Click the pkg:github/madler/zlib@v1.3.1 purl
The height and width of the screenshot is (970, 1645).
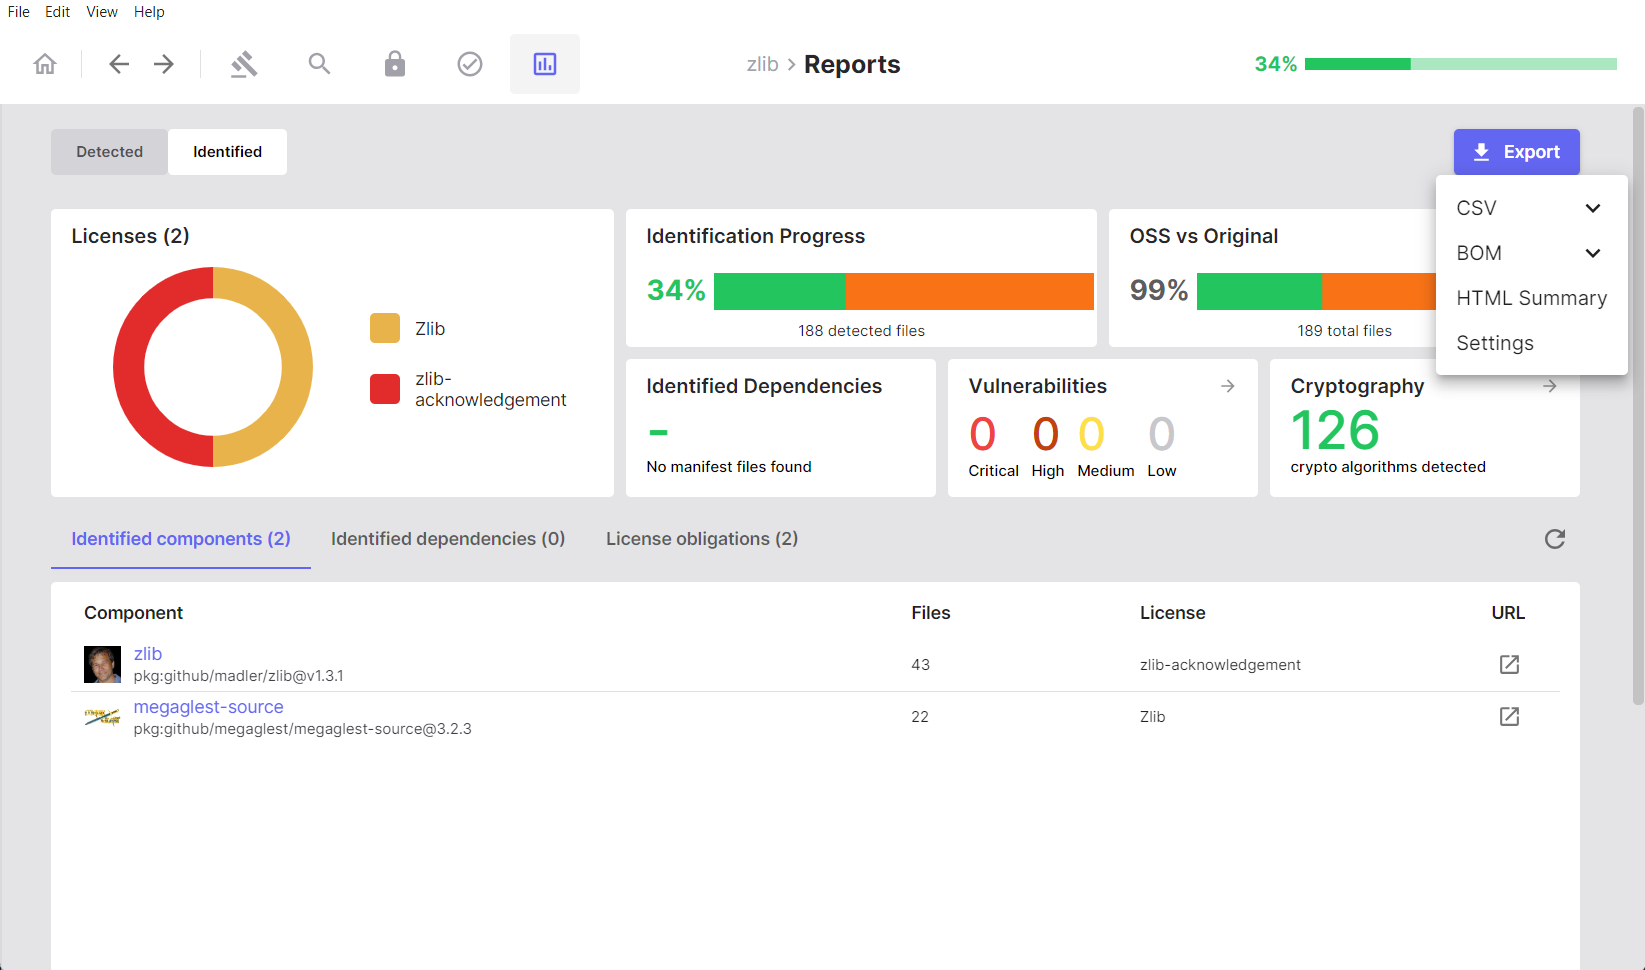tap(238, 676)
